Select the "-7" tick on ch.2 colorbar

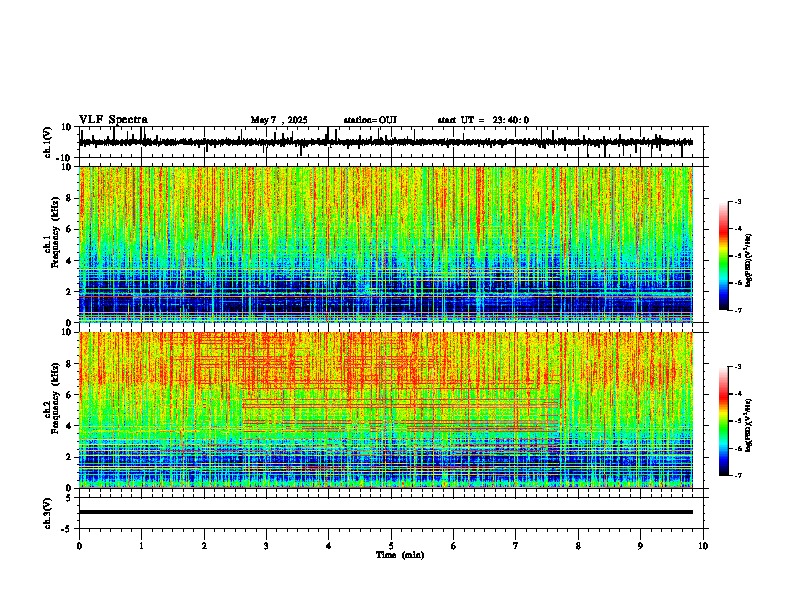(x=737, y=475)
